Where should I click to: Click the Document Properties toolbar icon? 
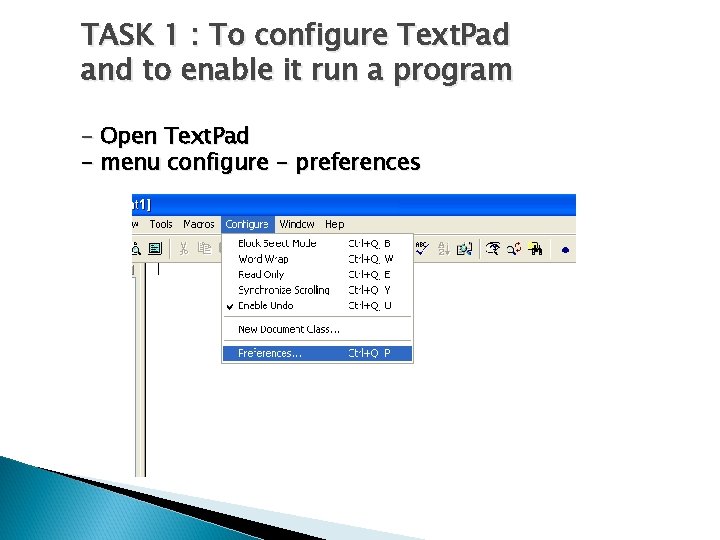pyautogui.click(x=155, y=249)
